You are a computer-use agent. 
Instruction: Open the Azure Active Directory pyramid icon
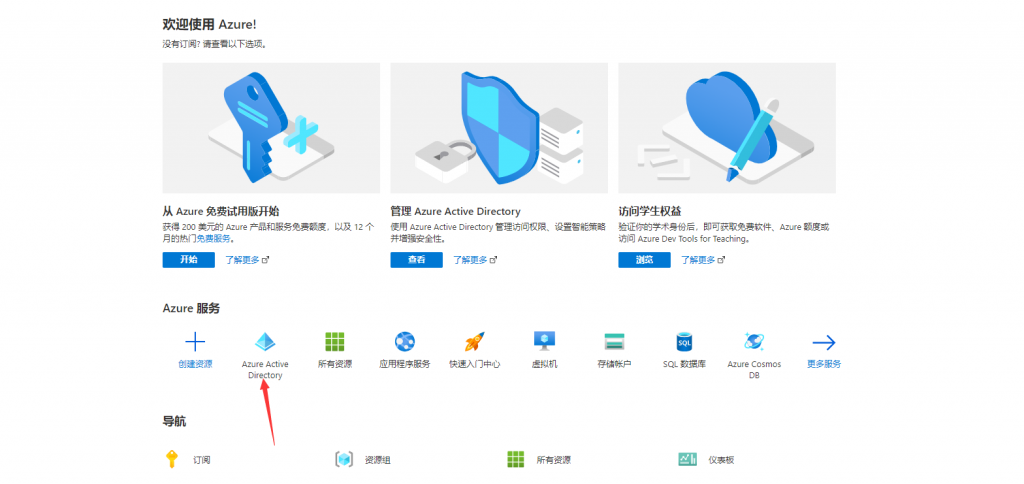click(x=265, y=342)
